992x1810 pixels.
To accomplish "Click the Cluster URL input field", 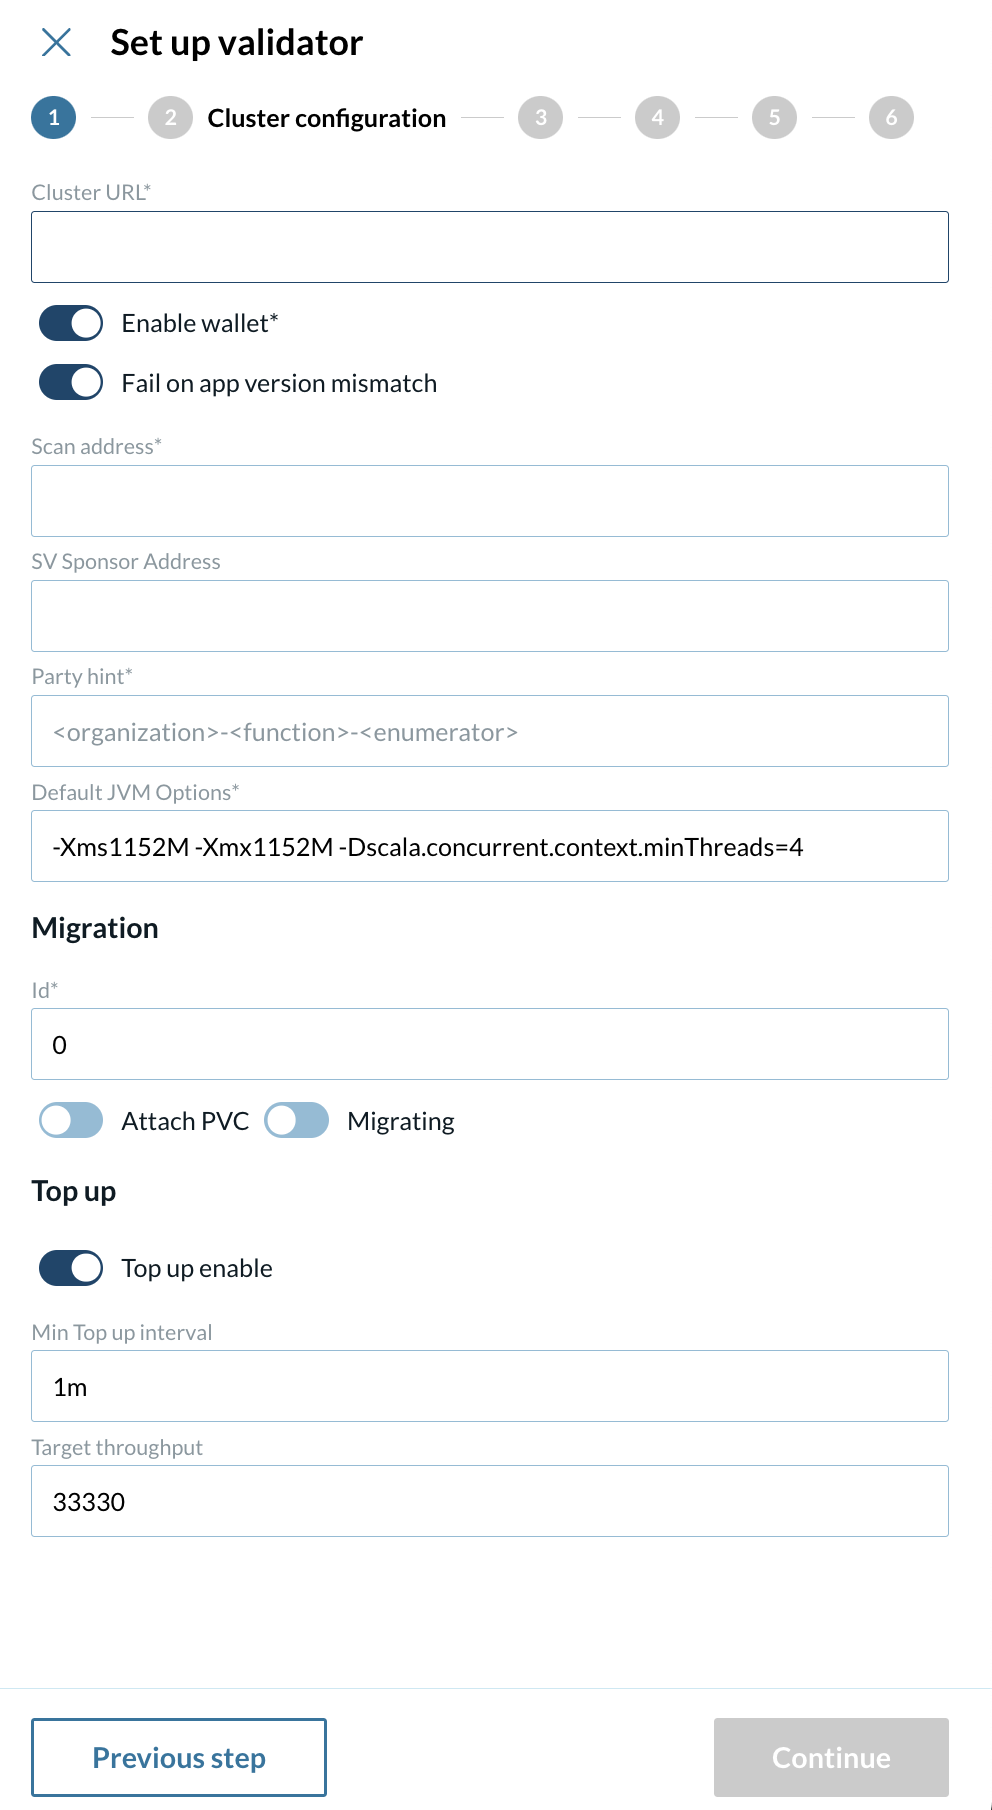I will click(490, 246).
